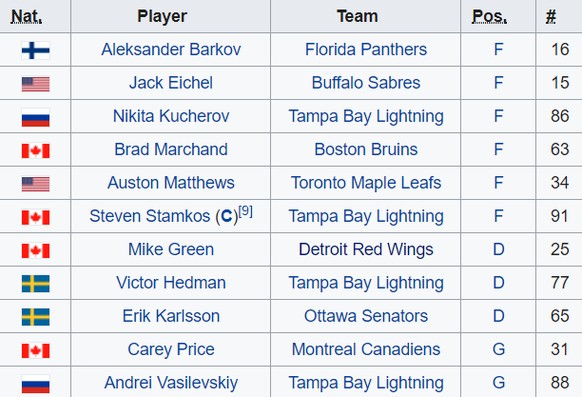Click Russian flag next to Andrei Vasilevskiy
582x397 pixels.
[36, 384]
